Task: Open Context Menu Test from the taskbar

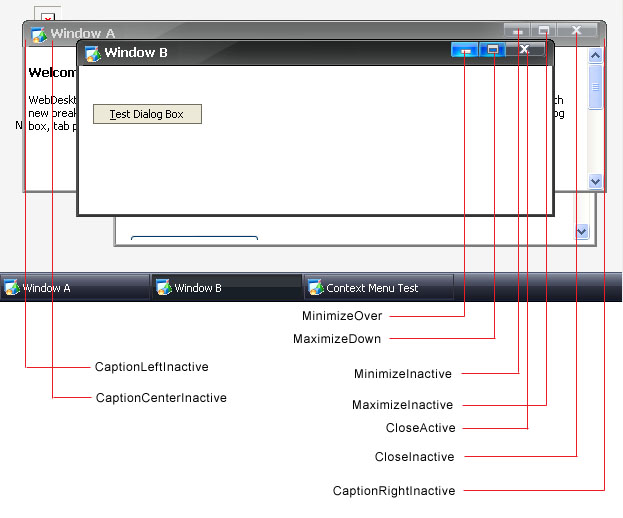Action: [378, 288]
